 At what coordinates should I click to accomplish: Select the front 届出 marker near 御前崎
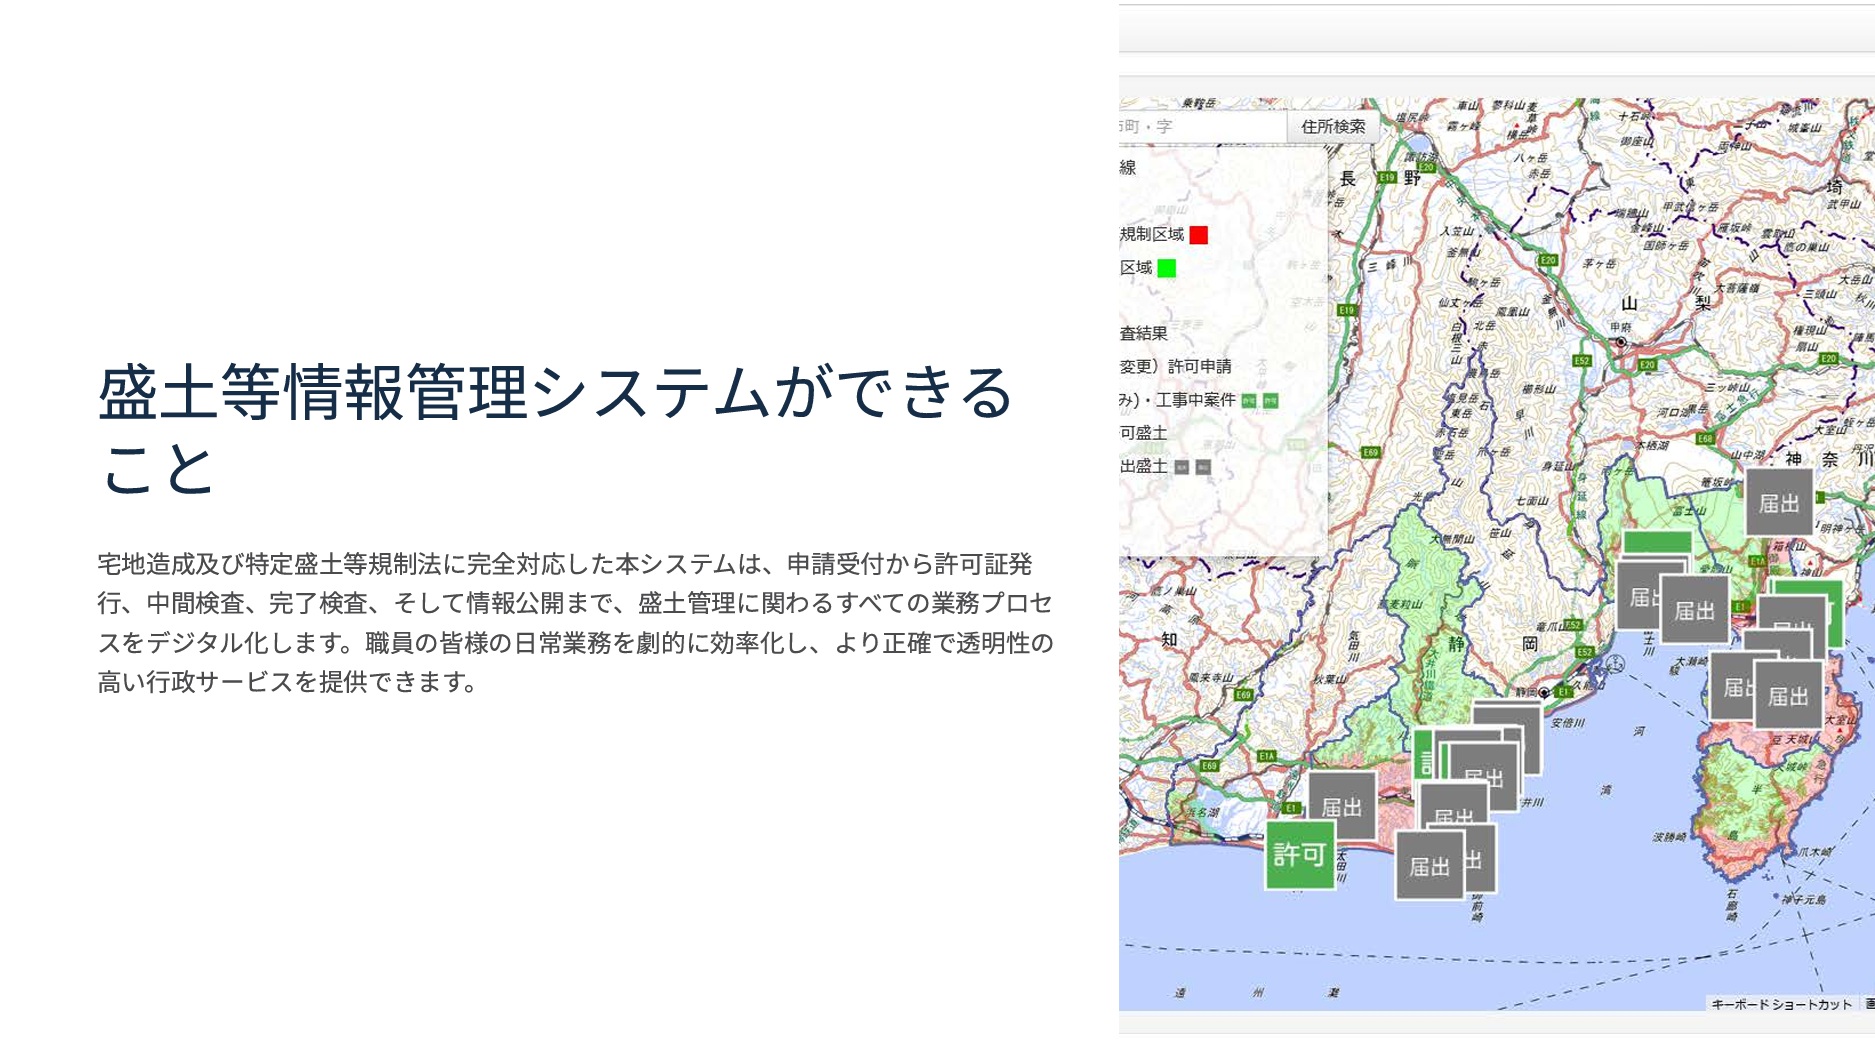[x=1429, y=866]
